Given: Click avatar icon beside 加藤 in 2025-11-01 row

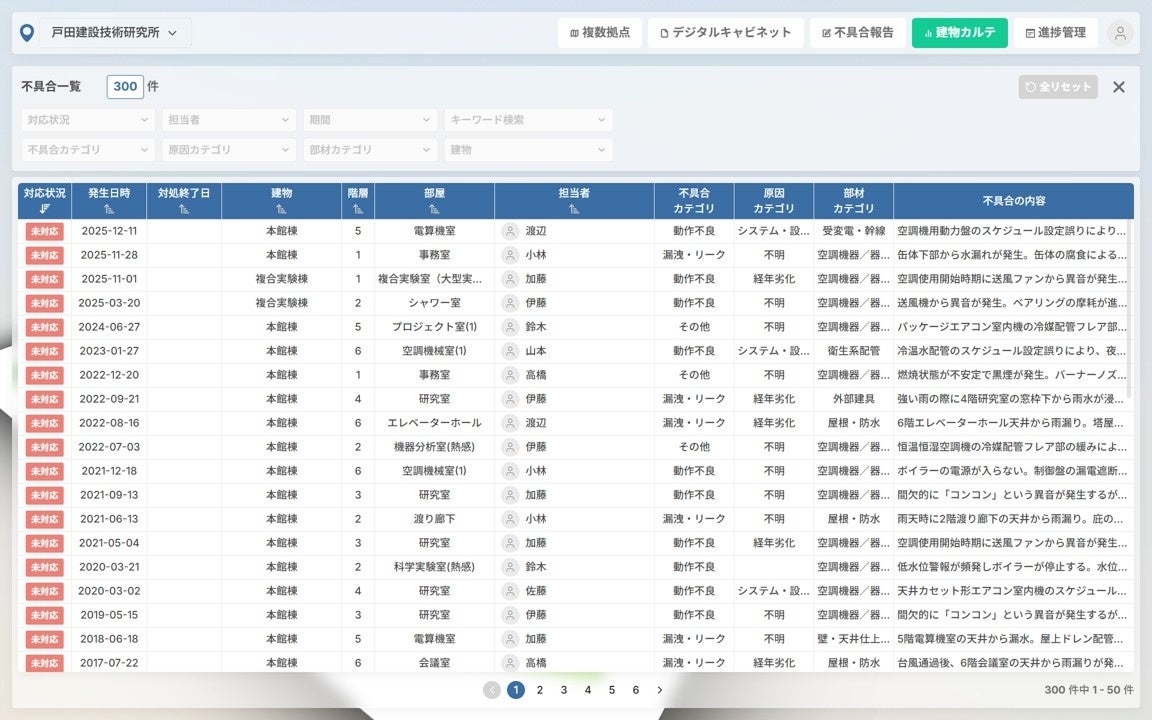Looking at the screenshot, I should point(510,279).
